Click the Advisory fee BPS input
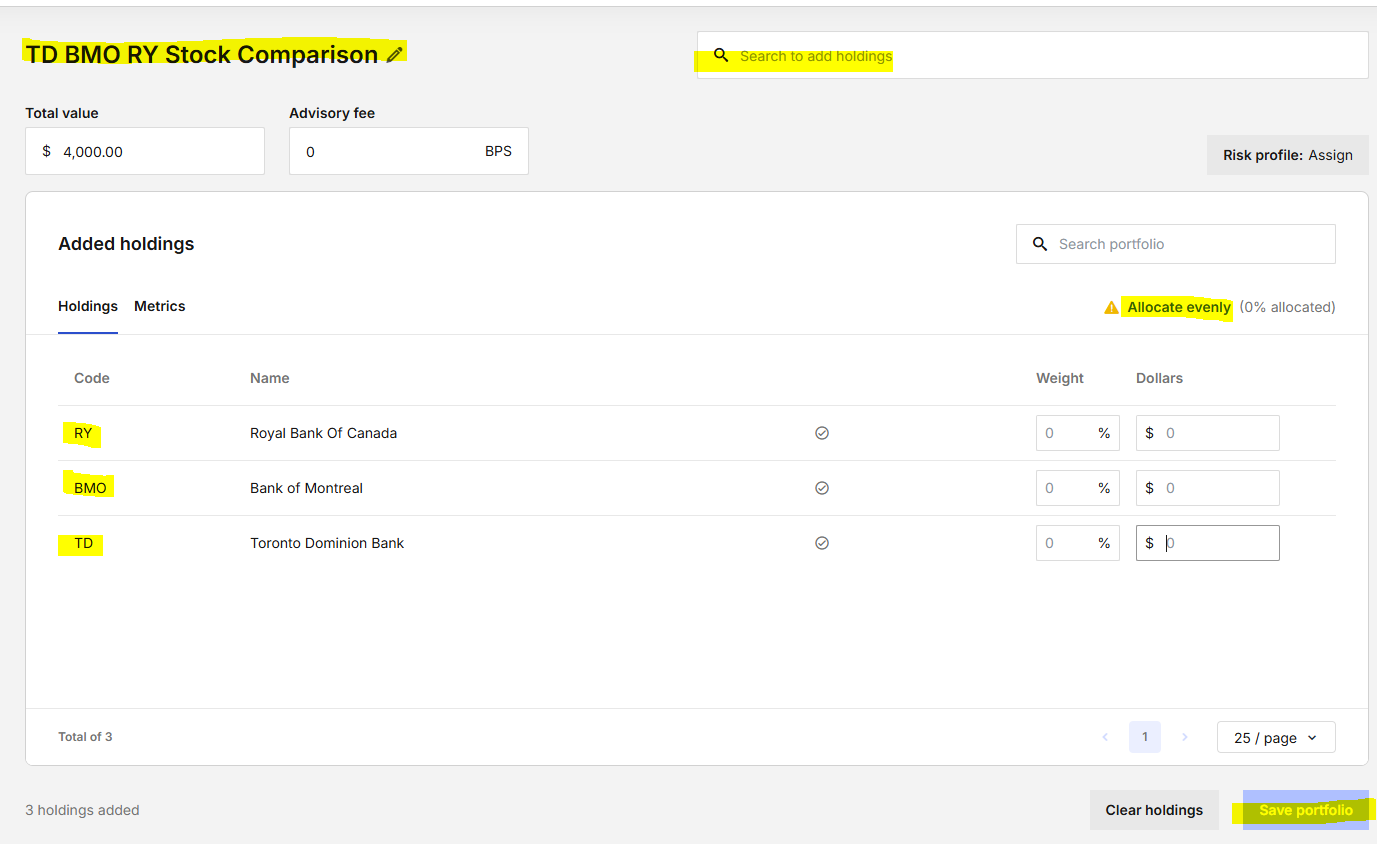 tap(409, 151)
